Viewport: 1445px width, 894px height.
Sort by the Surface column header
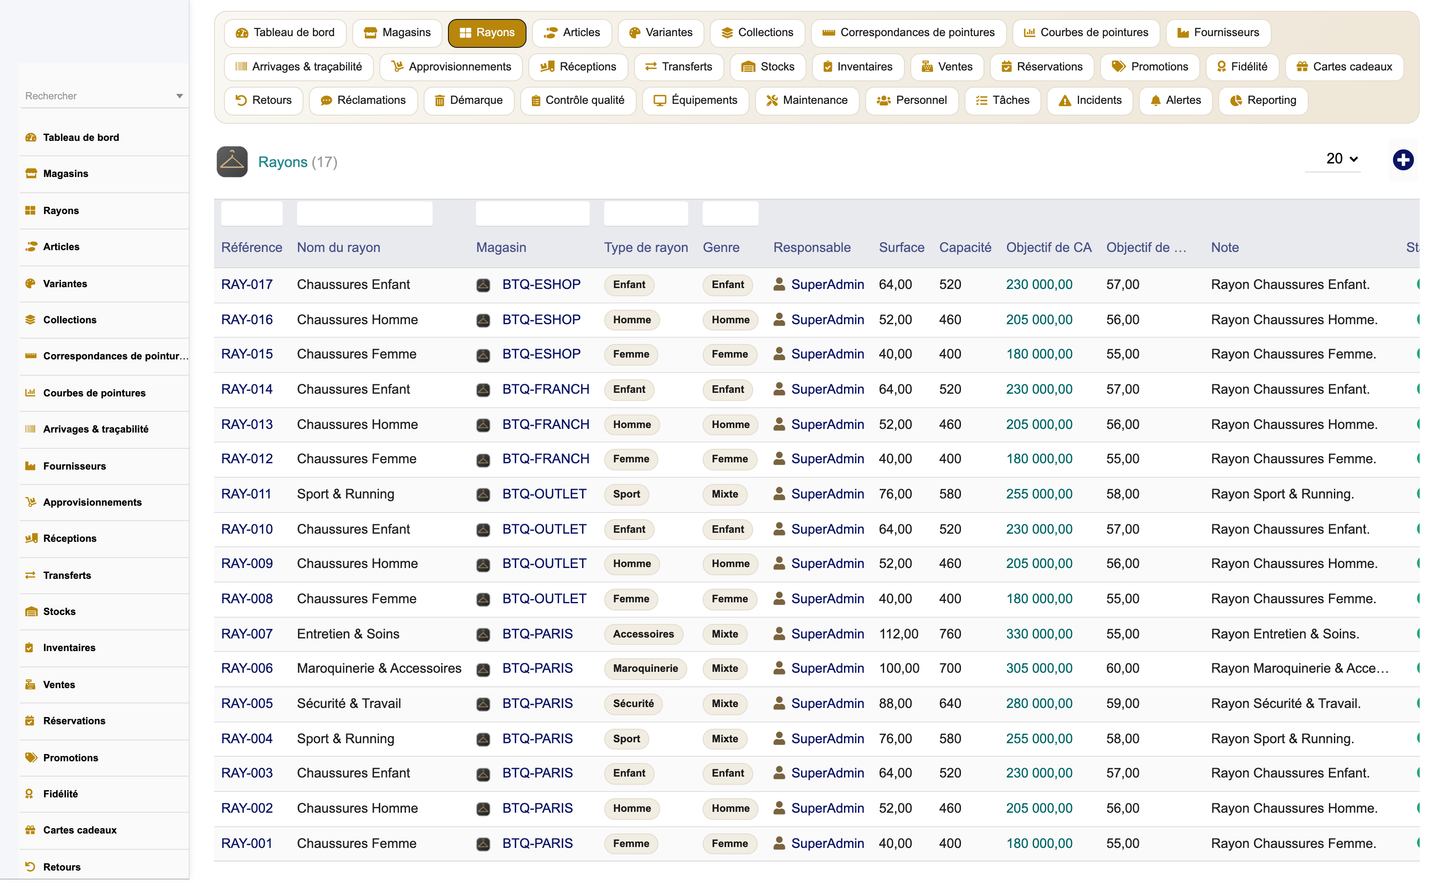[x=901, y=248]
